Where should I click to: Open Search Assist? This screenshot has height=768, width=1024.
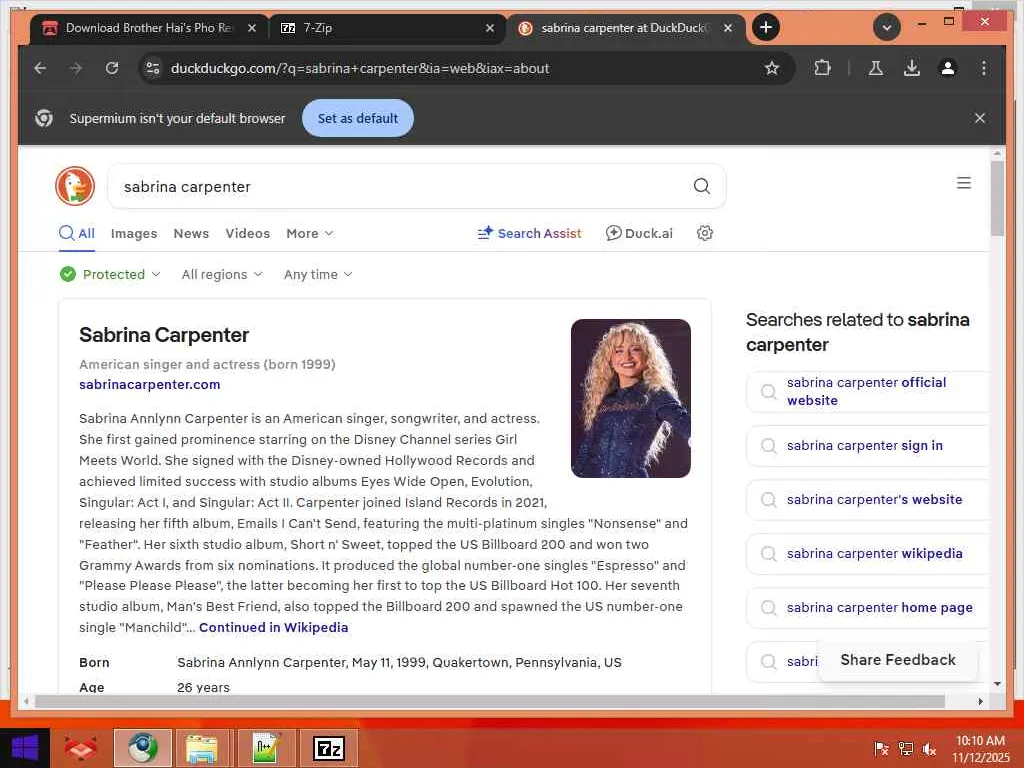point(529,233)
